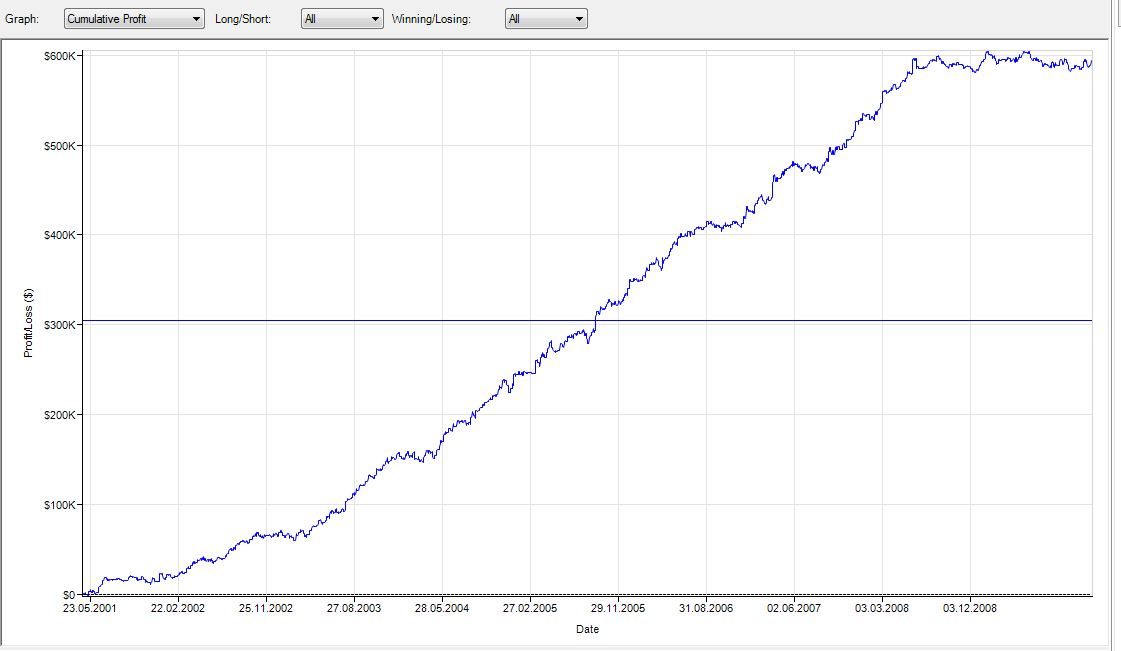
Task: Click the "Profit/Loss ($)" y-axis title
Action: 30,324
